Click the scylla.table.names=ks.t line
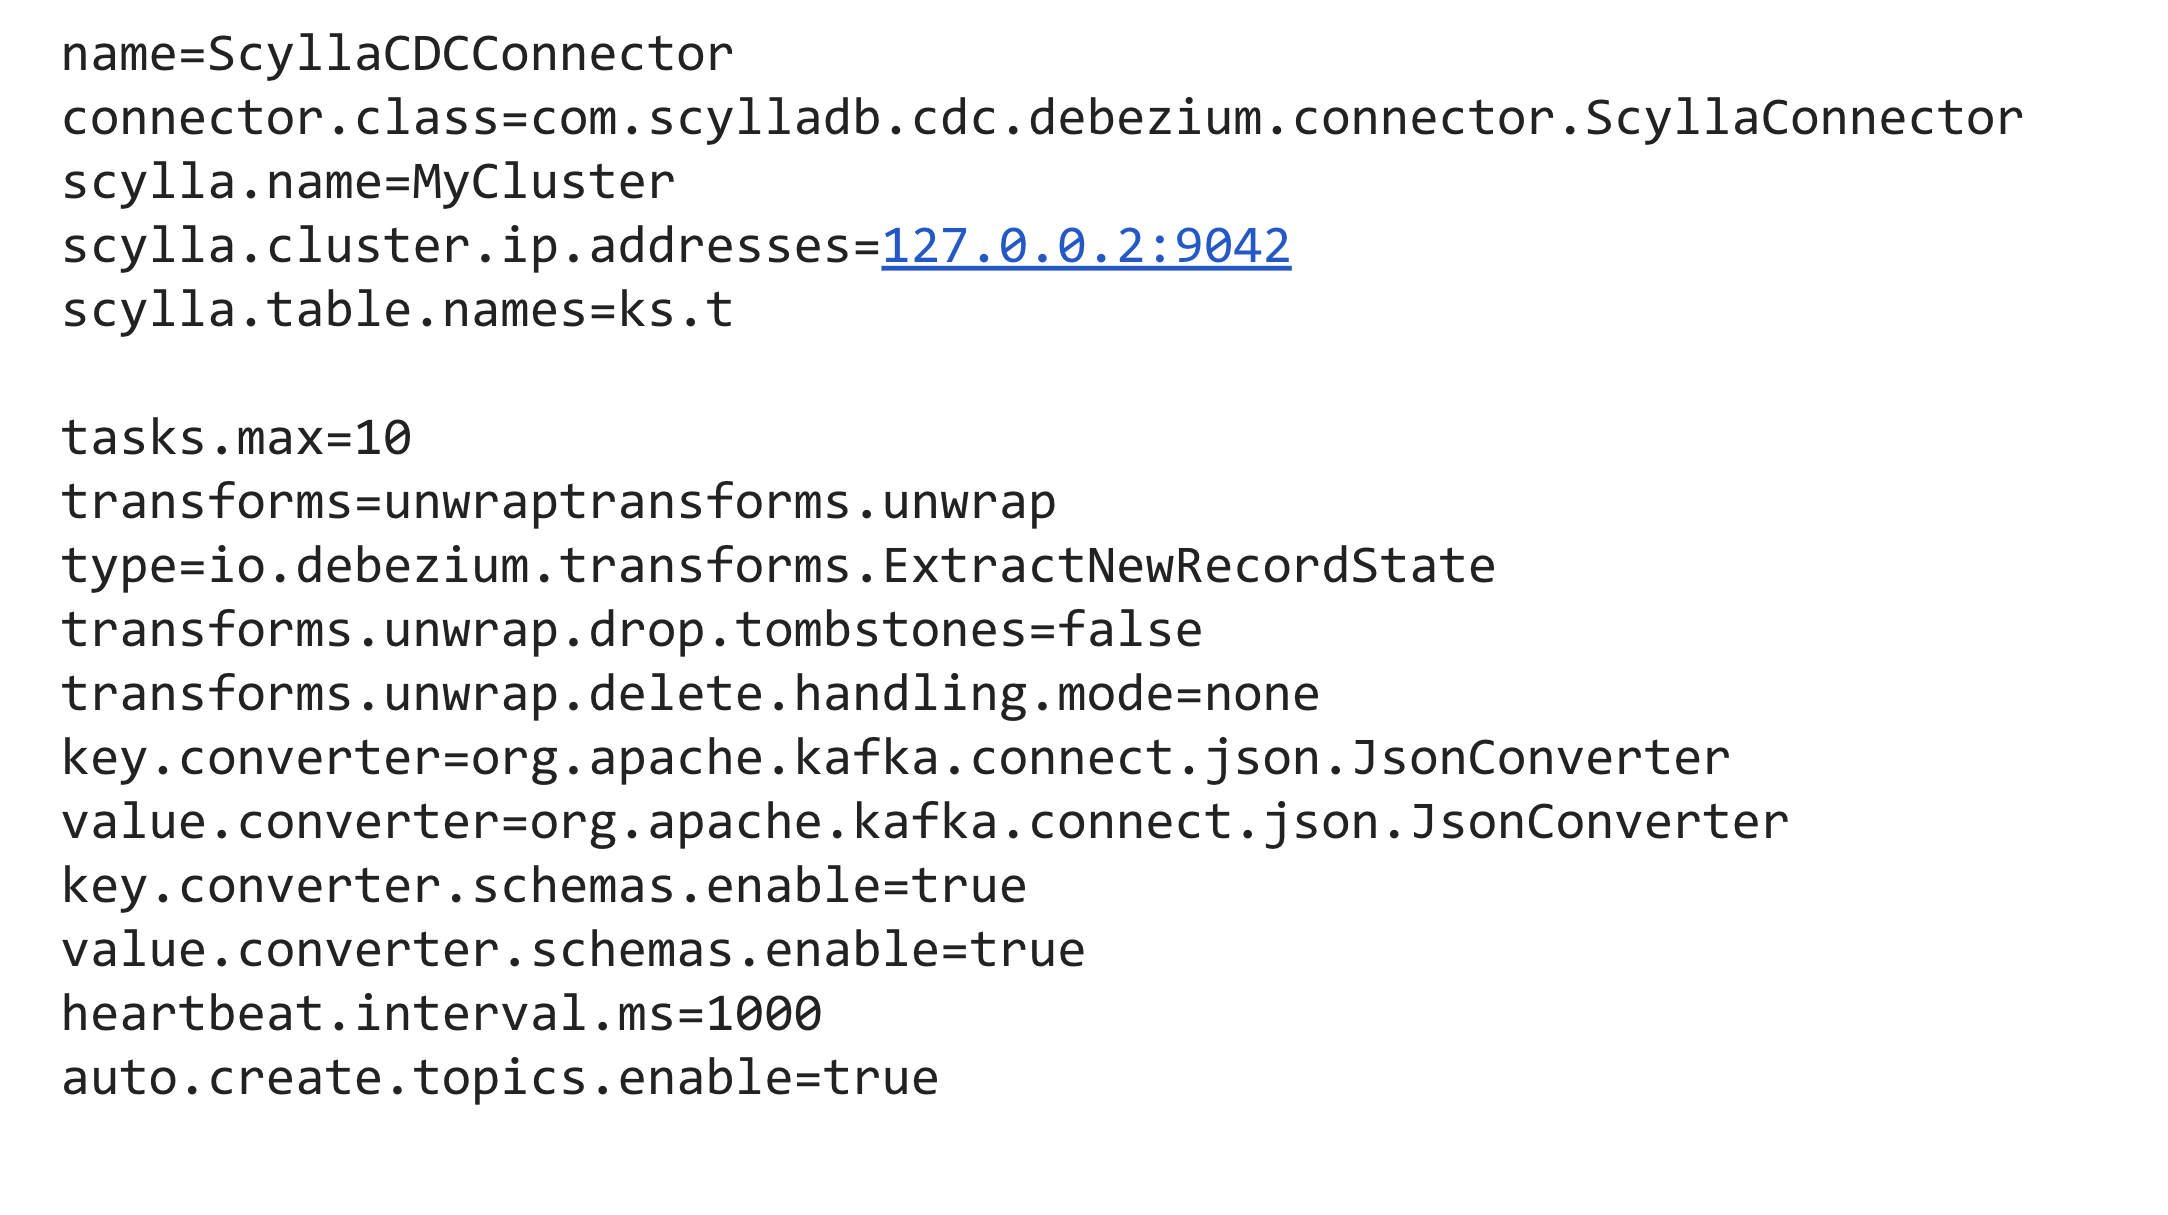This screenshot has height=1215, width=2168. pos(398,310)
